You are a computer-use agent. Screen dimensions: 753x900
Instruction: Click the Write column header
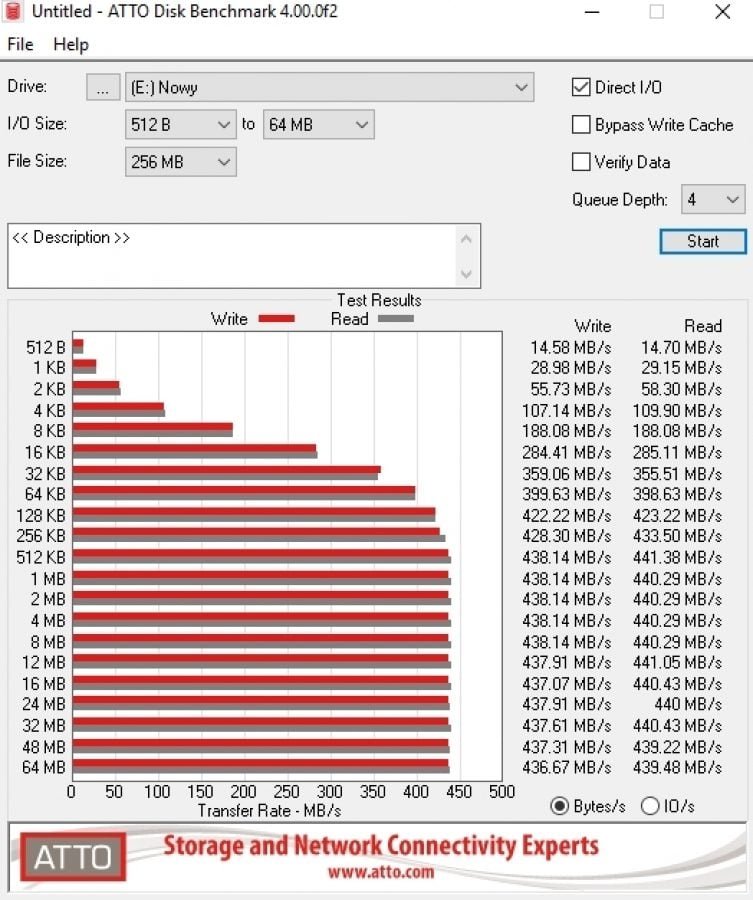(x=593, y=326)
